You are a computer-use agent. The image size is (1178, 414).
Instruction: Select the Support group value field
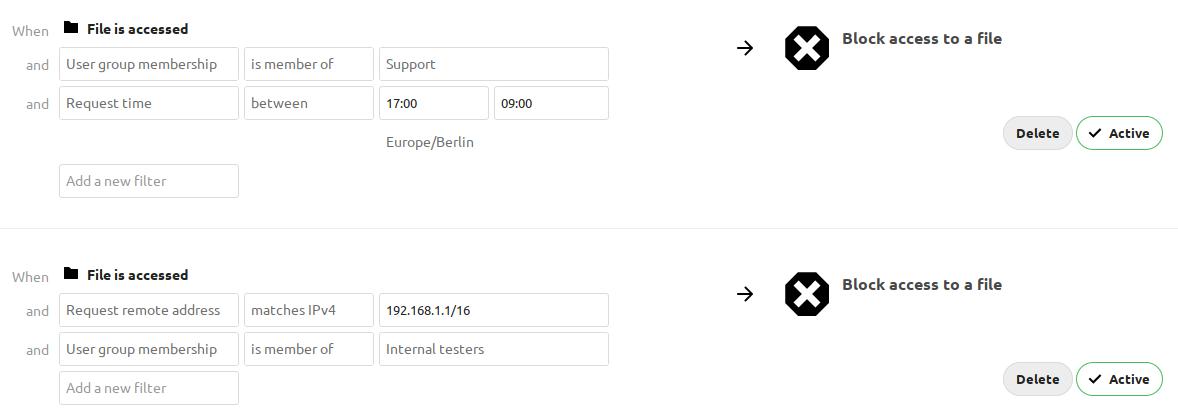point(494,64)
